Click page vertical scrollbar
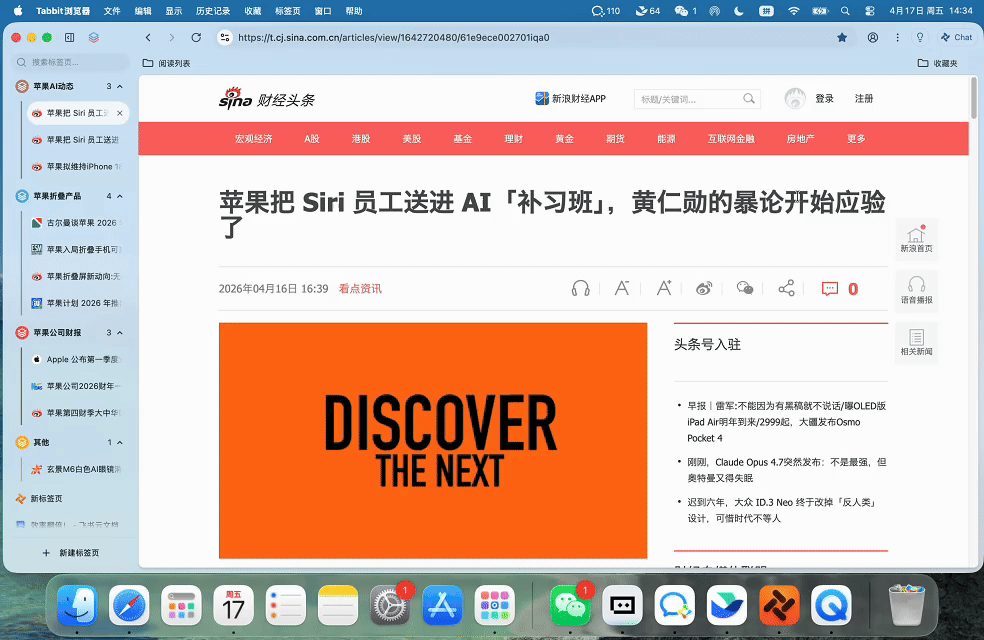The image size is (984, 640). coord(973,98)
